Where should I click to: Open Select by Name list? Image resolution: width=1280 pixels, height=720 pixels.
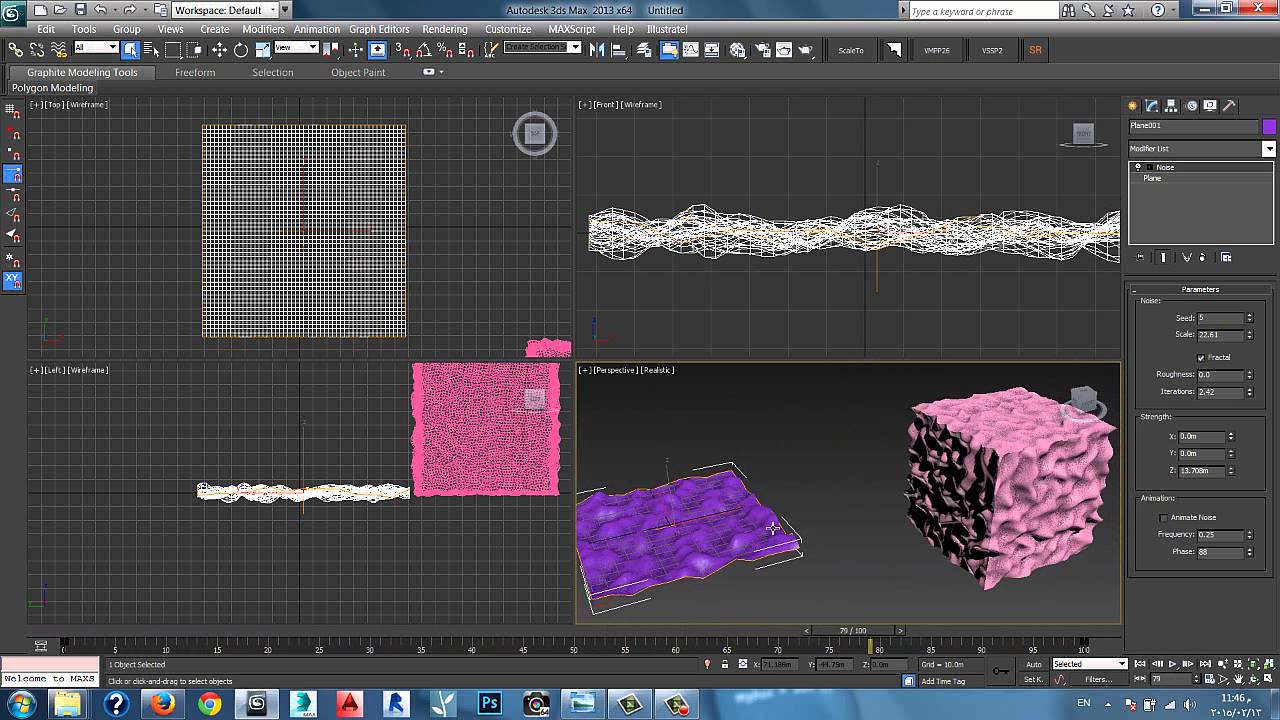point(152,49)
